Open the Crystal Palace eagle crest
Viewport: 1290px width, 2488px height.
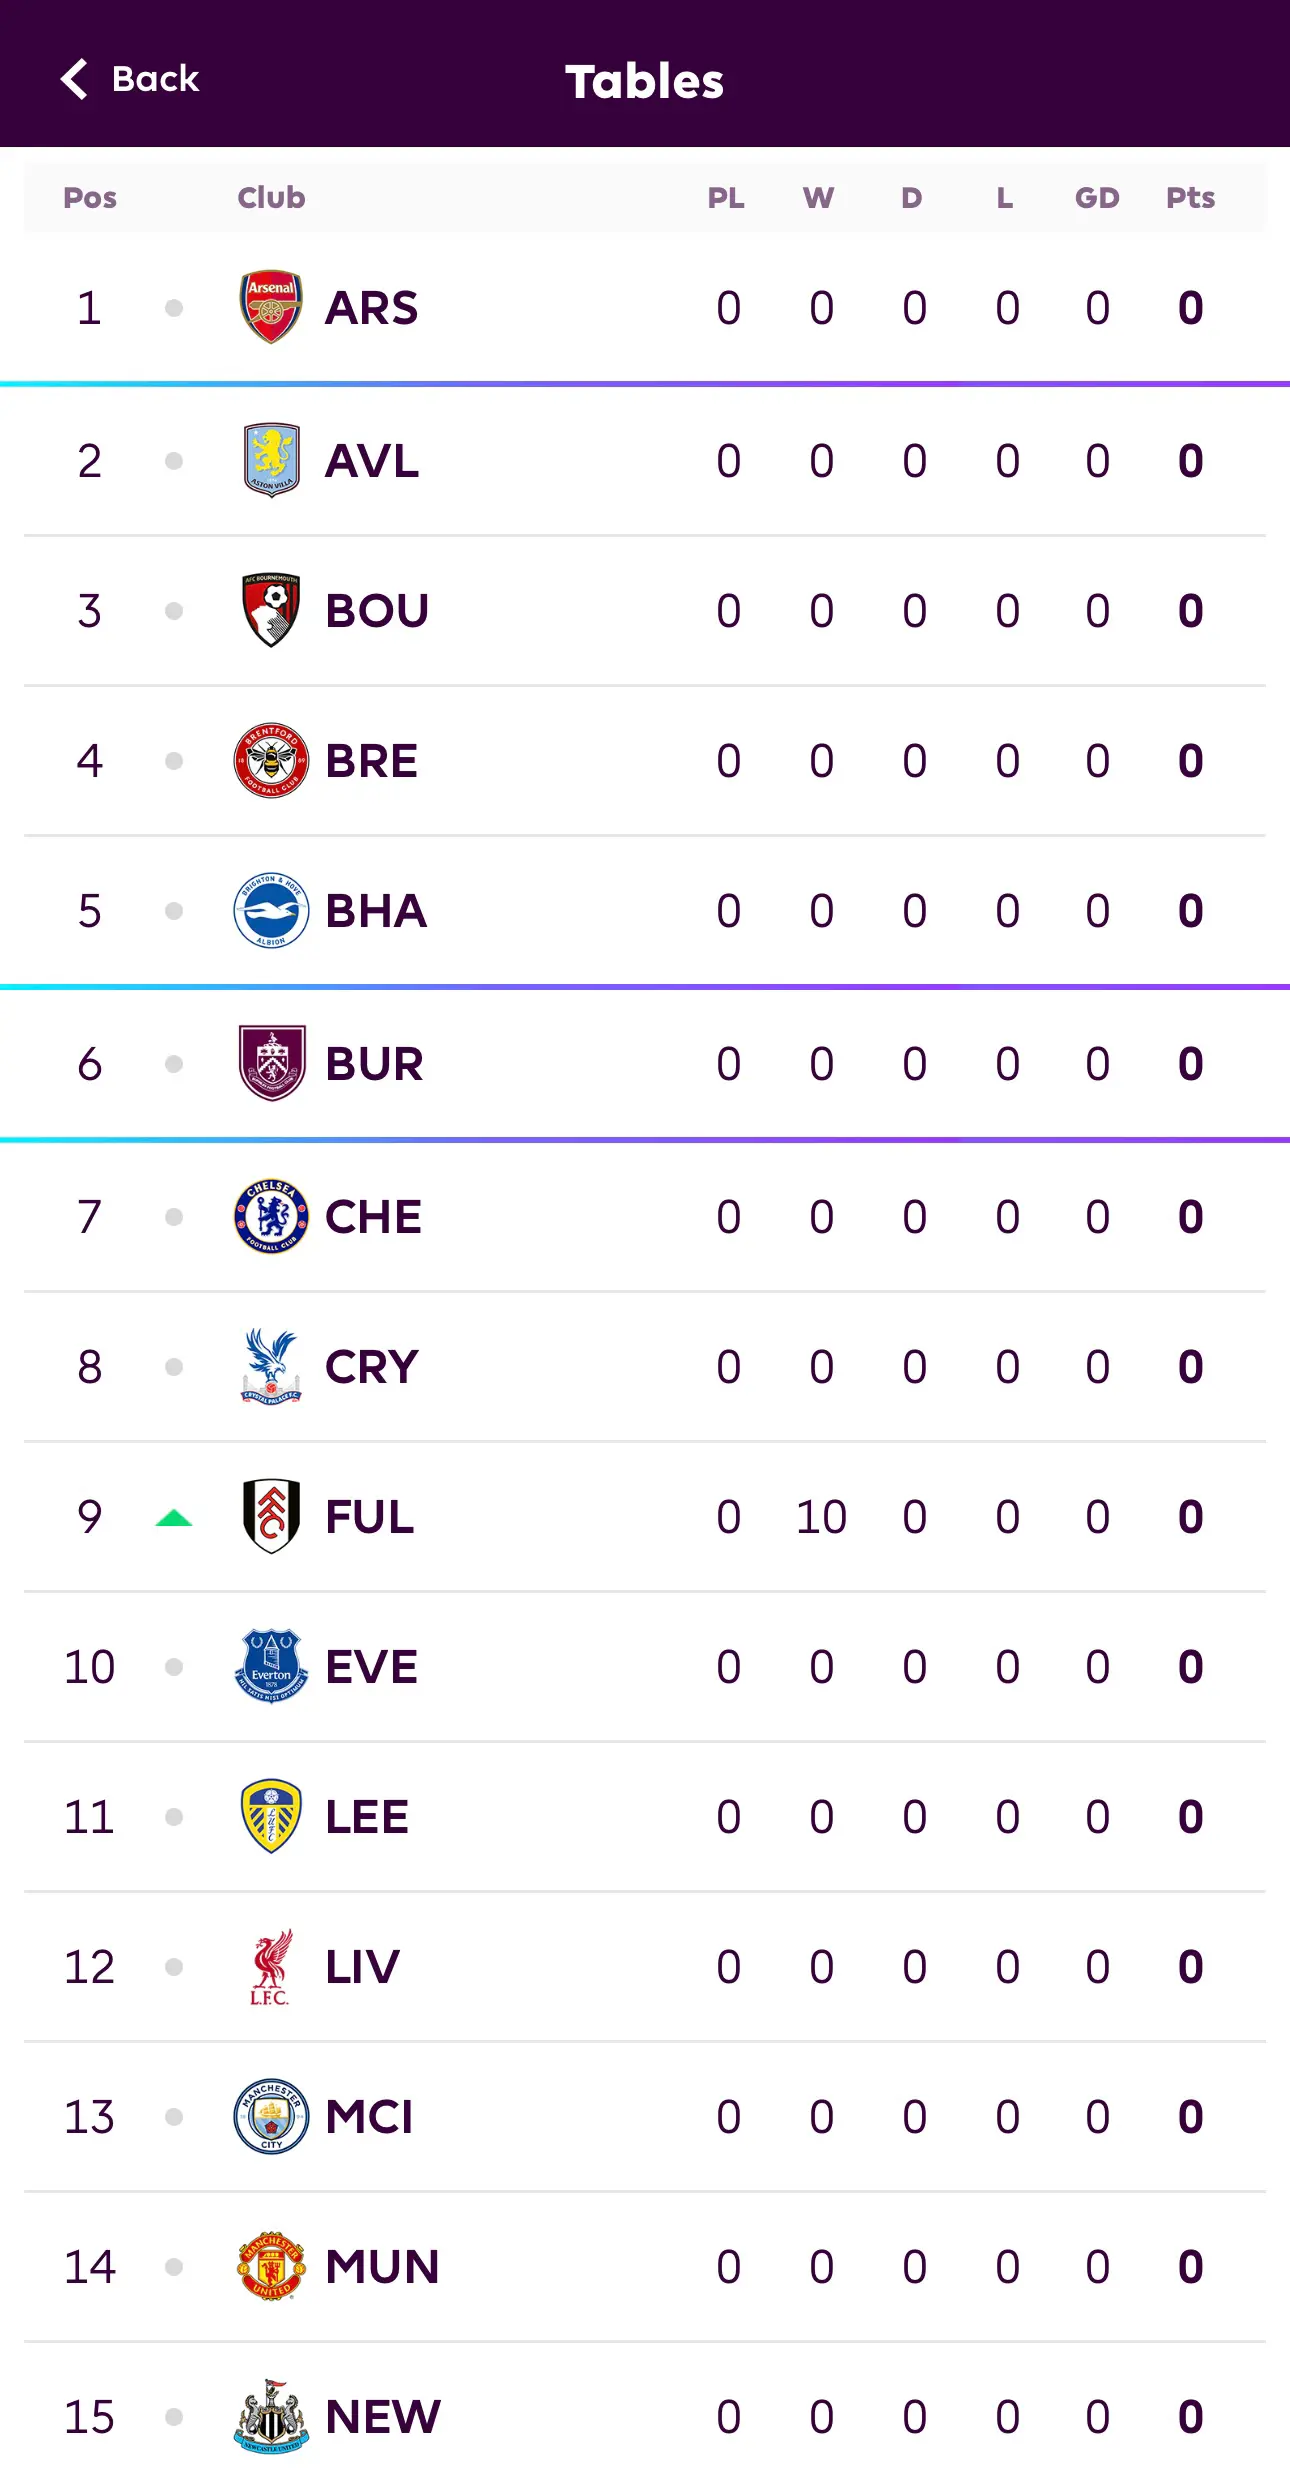coord(271,1366)
